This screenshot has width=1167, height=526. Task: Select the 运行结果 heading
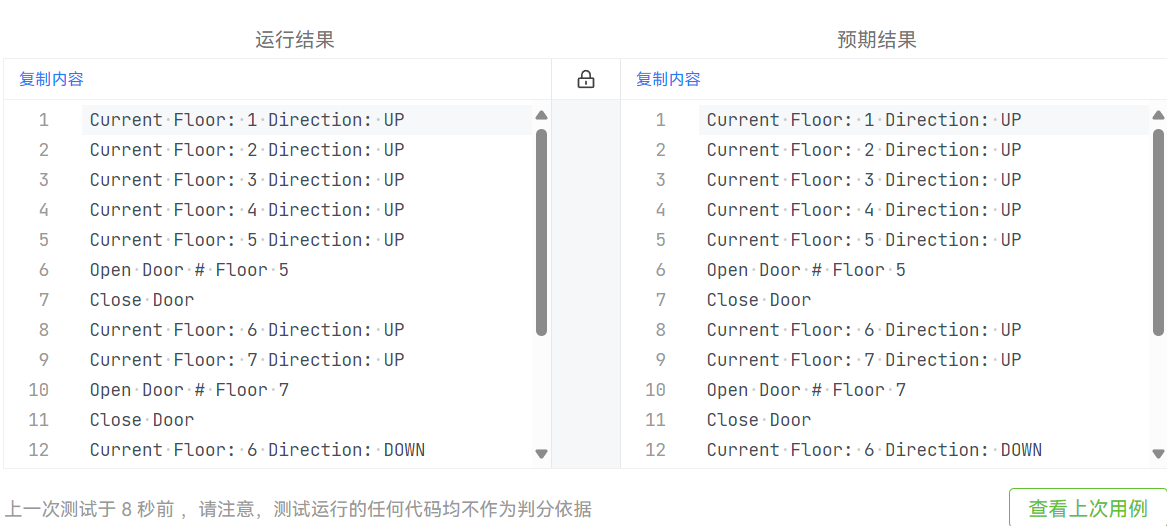tap(294, 40)
